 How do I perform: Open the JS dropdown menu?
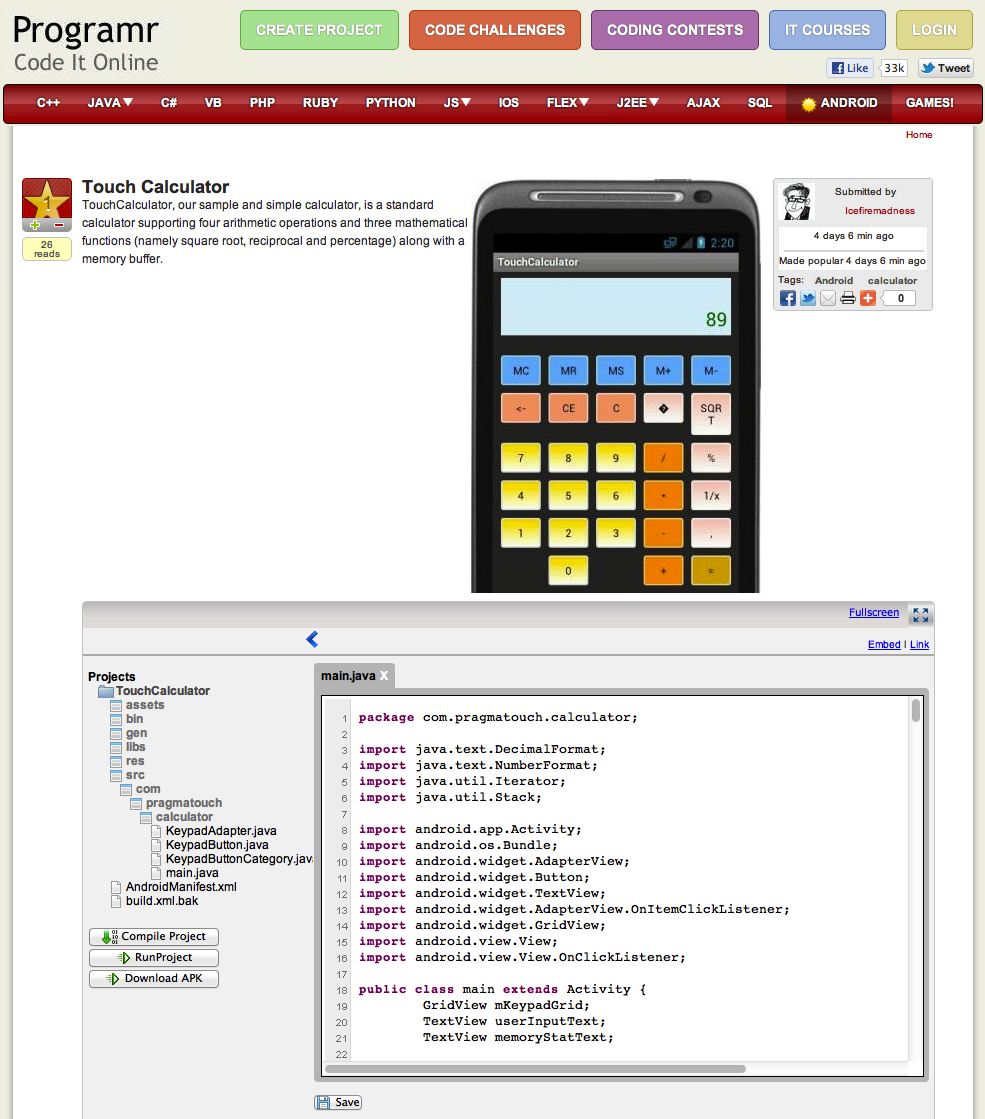[x=457, y=103]
